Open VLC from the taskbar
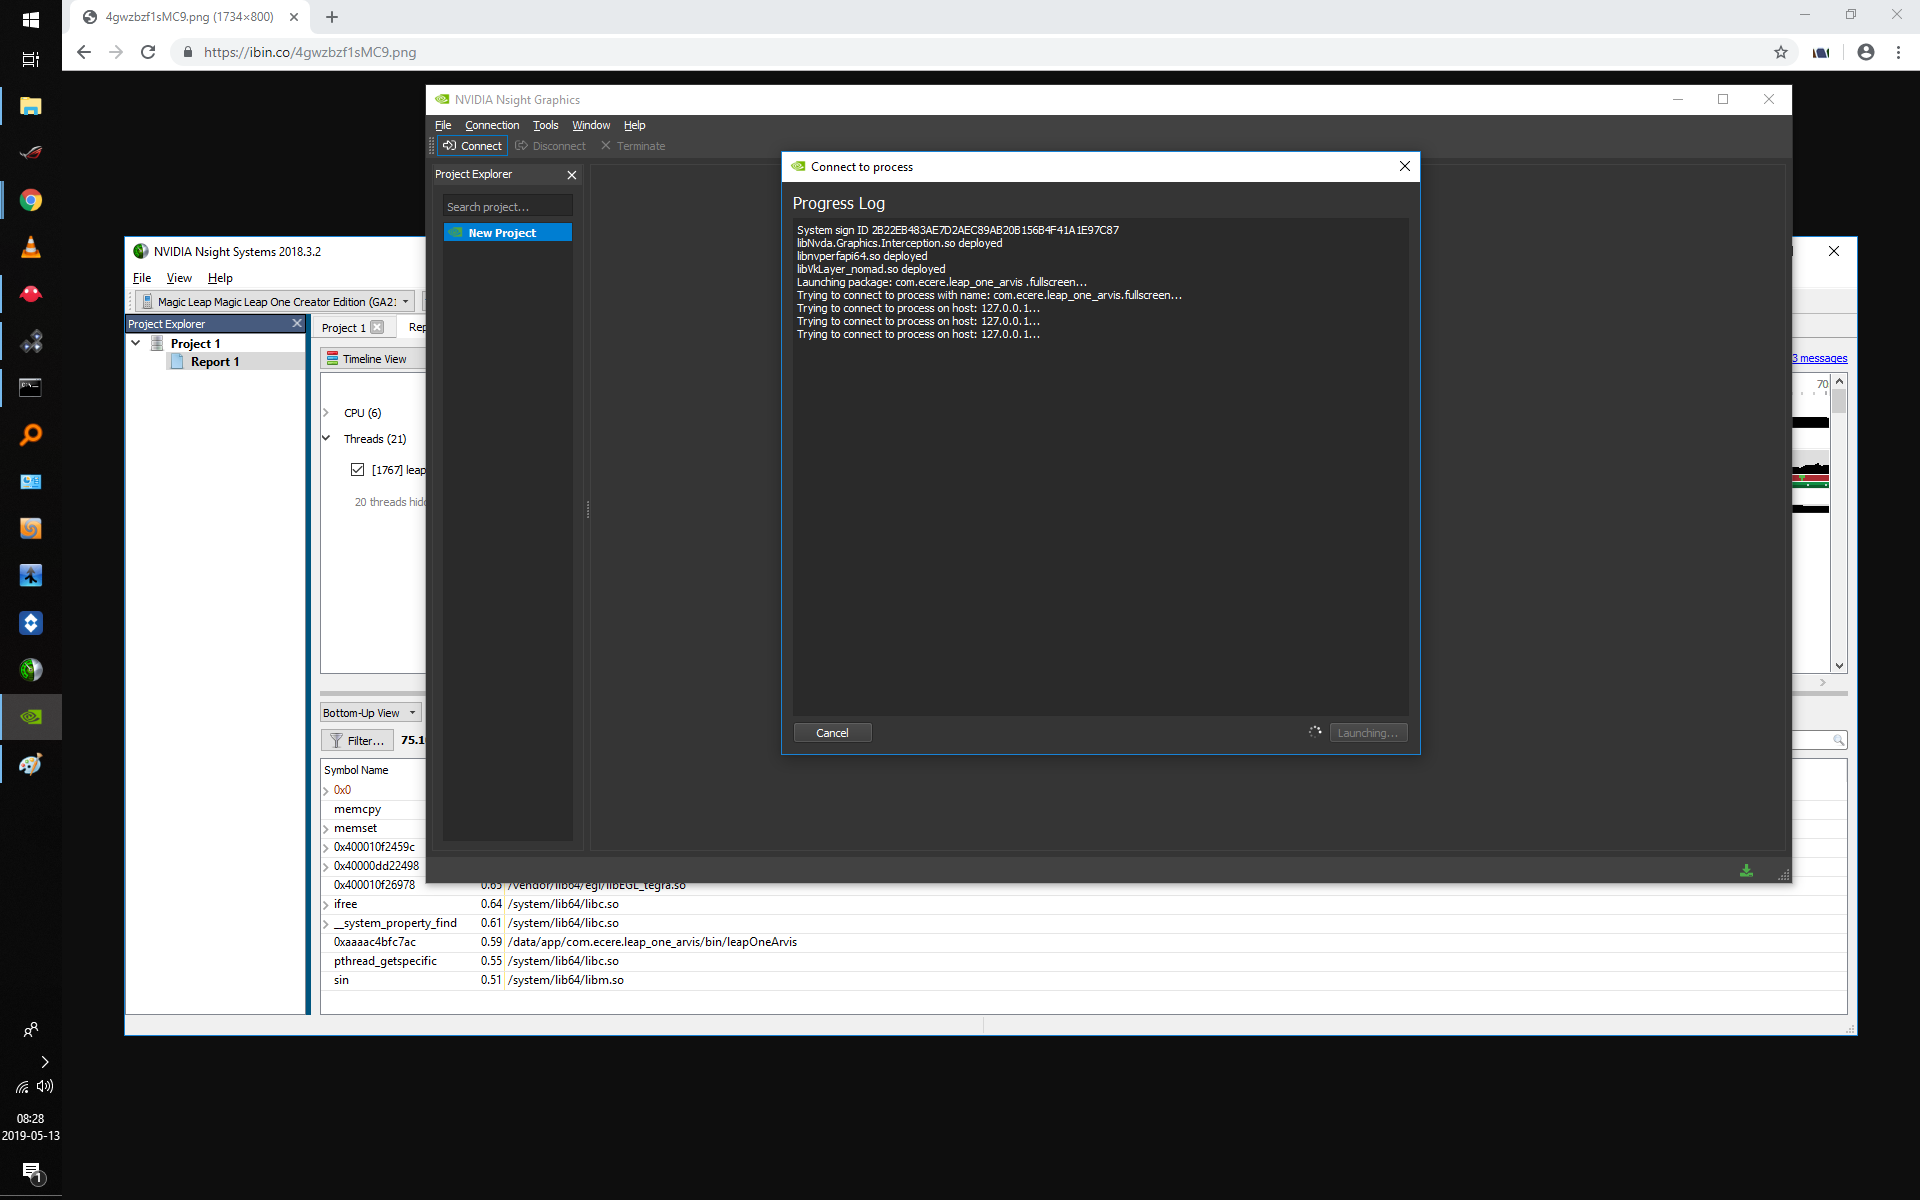The height and width of the screenshot is (1200, 1920). coord(31,247)
